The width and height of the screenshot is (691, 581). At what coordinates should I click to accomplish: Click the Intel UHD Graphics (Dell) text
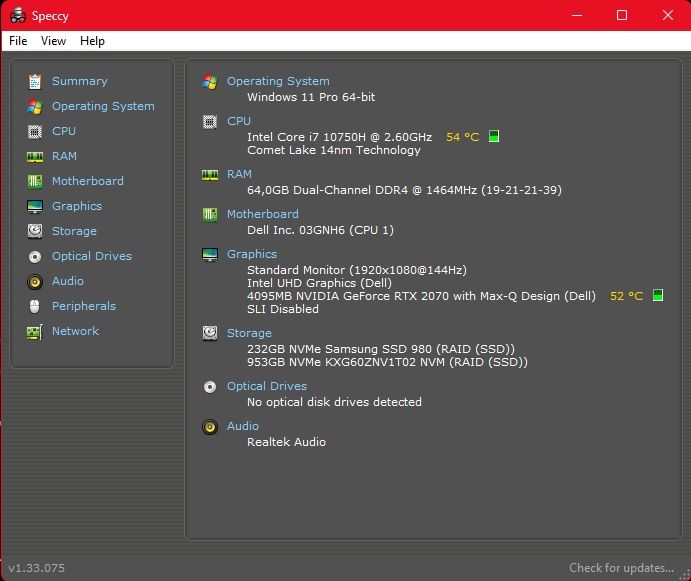(x=319, y=283)
